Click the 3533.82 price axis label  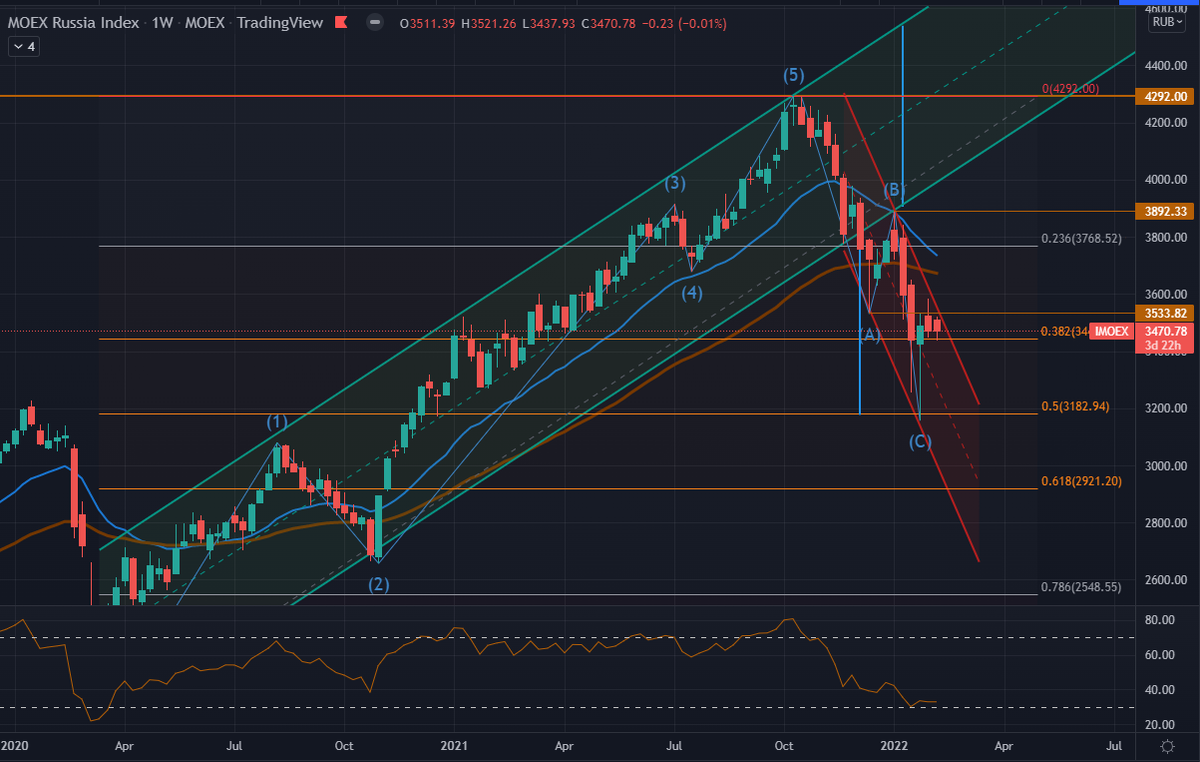[x=1166, y=313]
